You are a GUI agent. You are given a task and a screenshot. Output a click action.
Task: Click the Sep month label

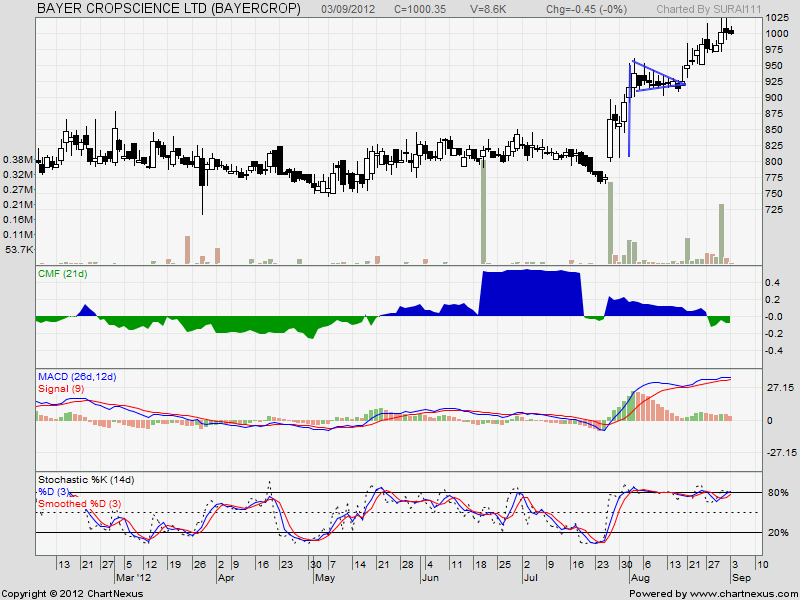point(741,578)
